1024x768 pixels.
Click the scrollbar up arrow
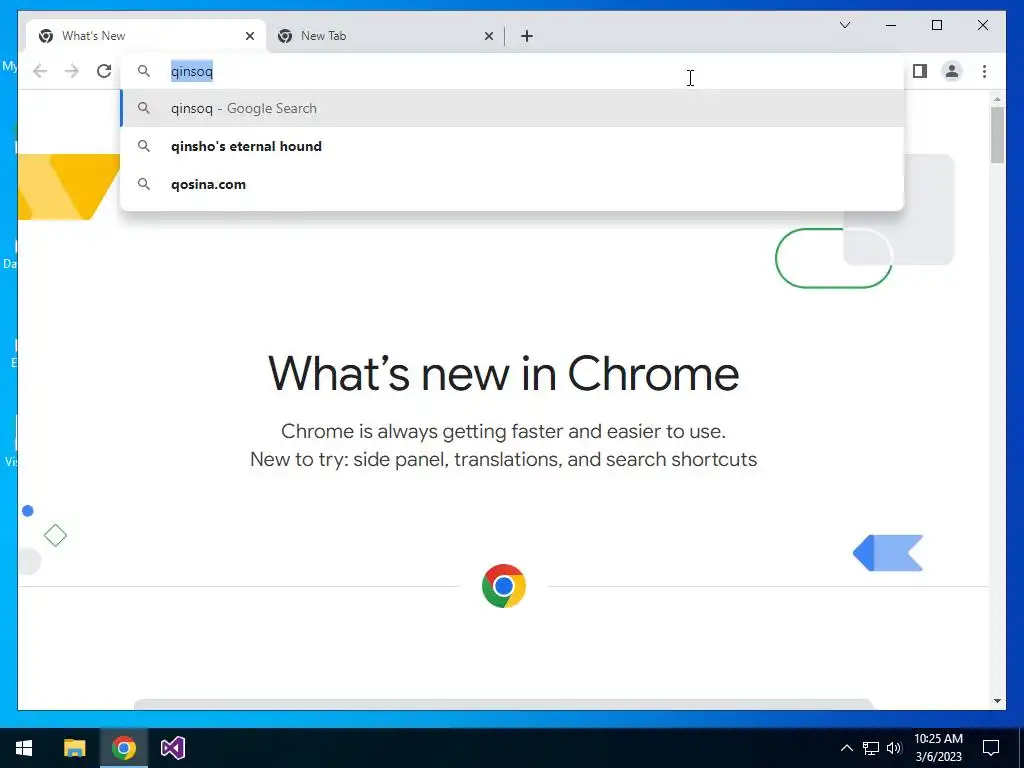[997, 99]
